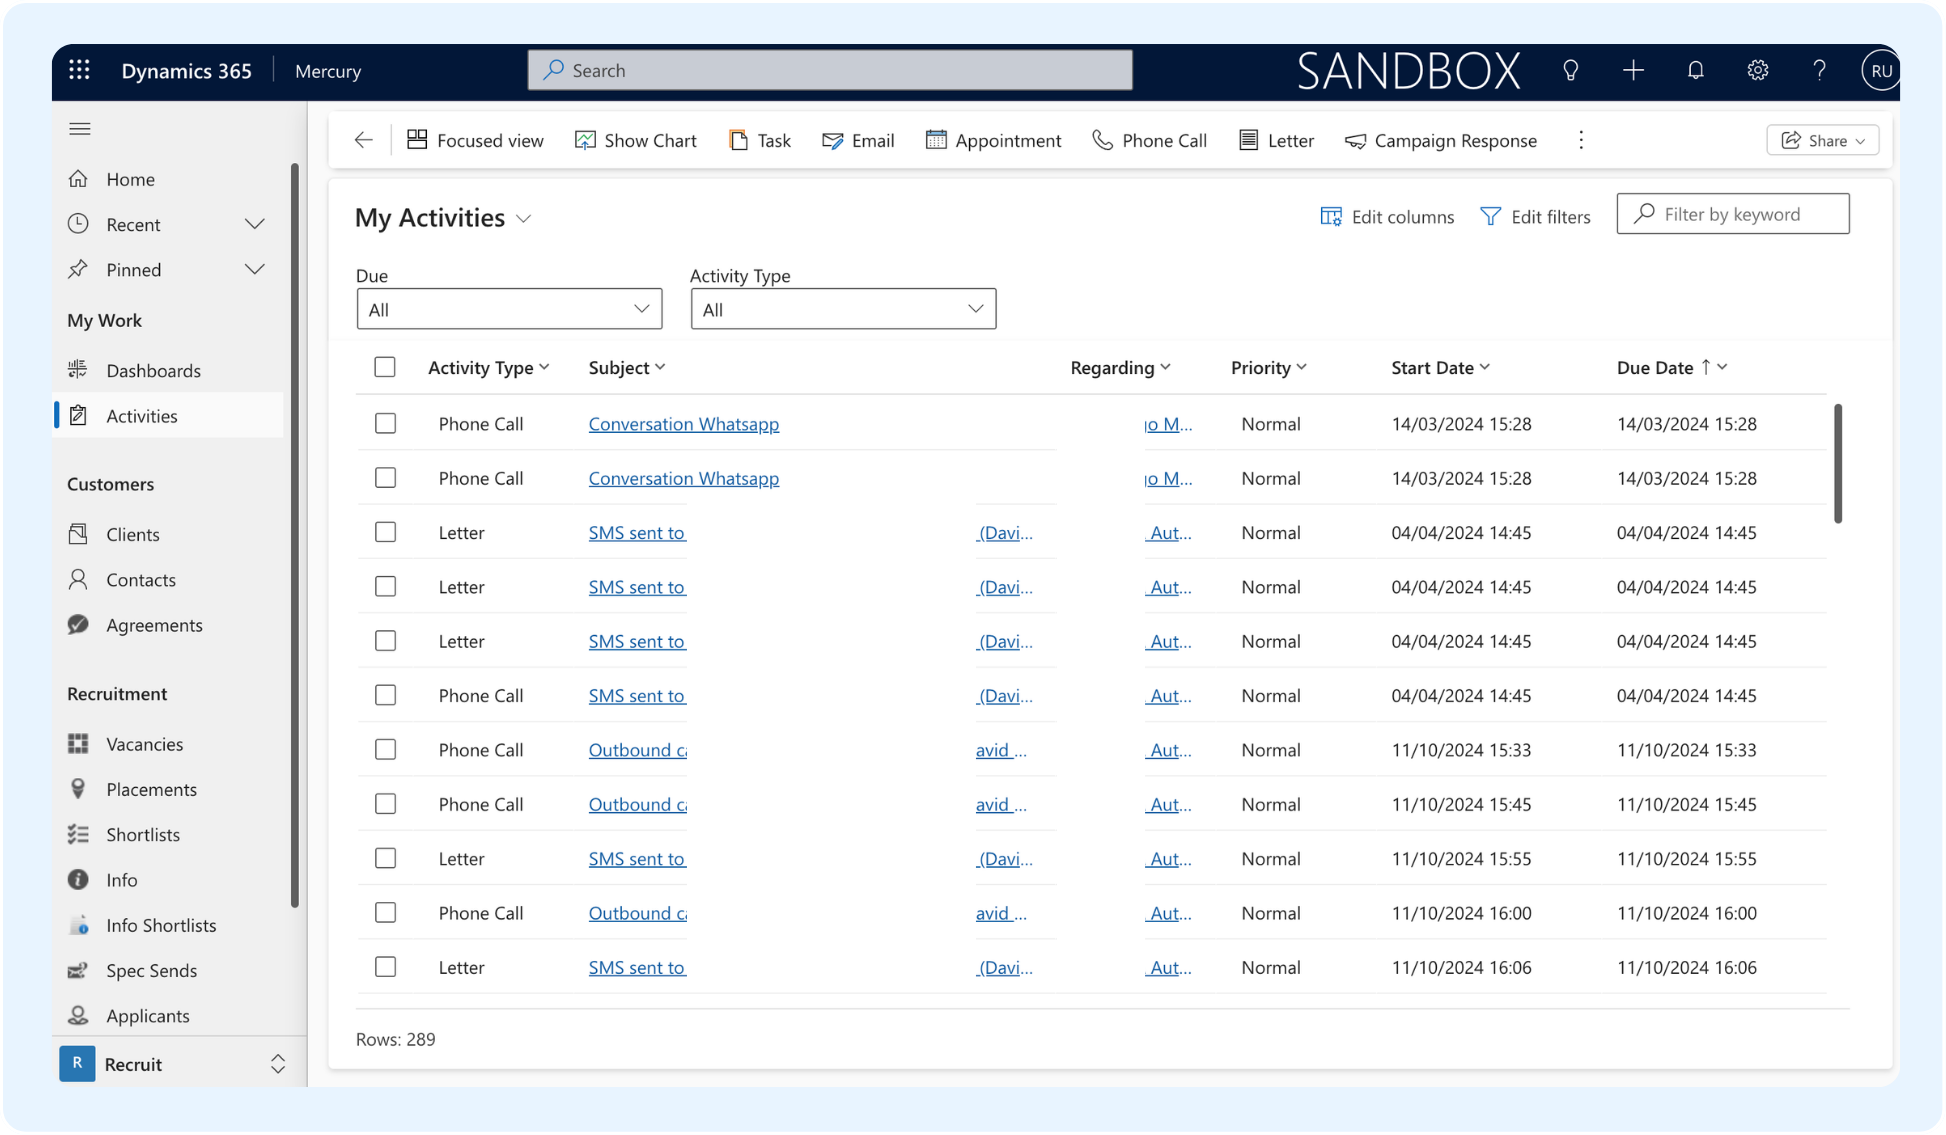Click the Show Chart icon
The image size is (1946, 1135).
click(585, 140)
